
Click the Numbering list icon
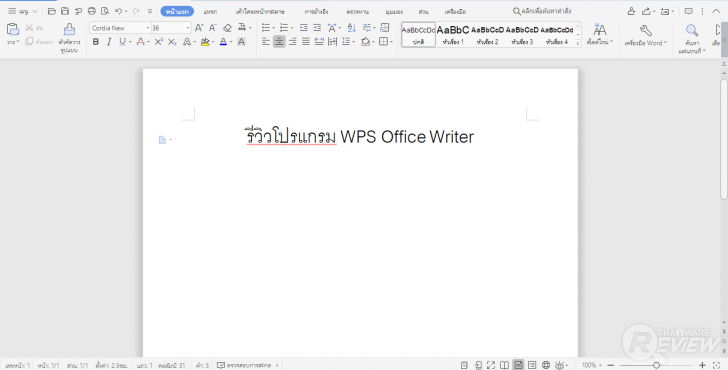point(284,28)
